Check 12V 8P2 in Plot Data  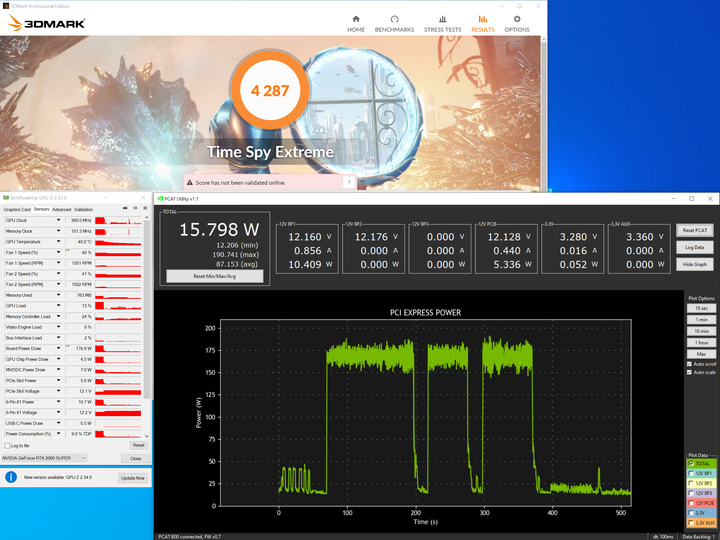tap(691, 484)
